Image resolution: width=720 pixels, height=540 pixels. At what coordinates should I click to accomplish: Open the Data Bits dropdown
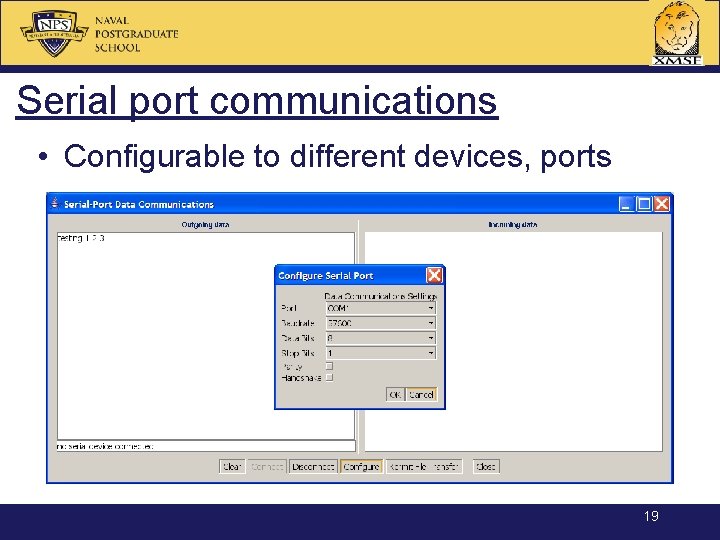point(381,338)
